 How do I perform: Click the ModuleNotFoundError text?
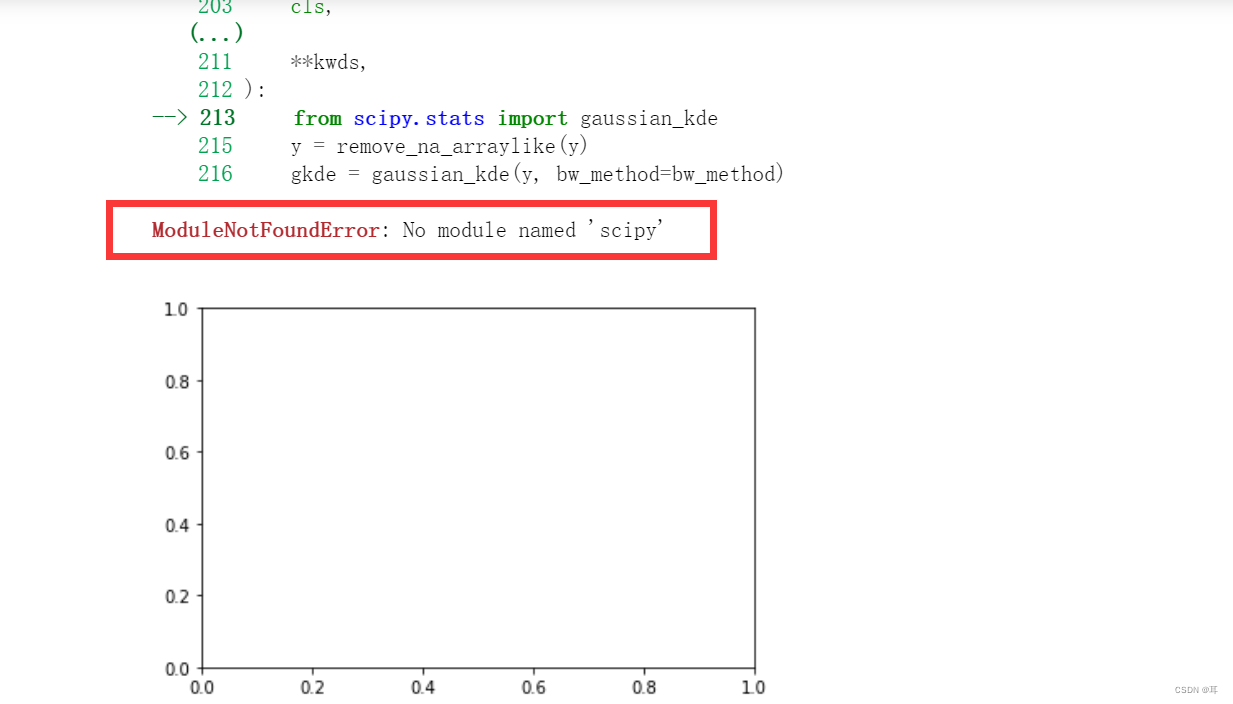pyautogui.click(x=262, y=229)
